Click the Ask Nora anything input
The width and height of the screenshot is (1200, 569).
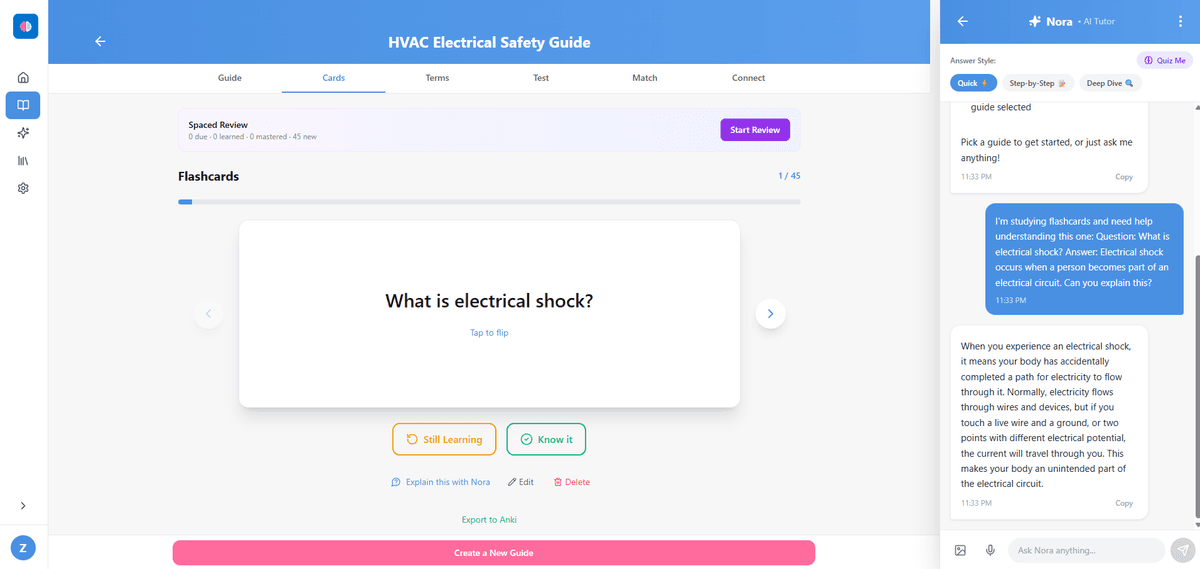click(x=1085, y=550)
